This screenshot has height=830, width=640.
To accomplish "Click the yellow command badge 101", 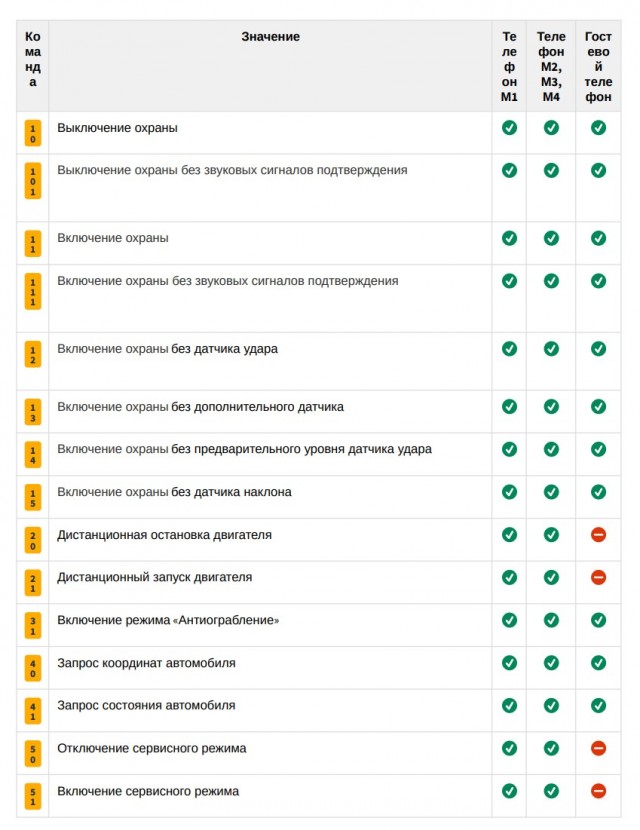I will click(x=33, y=182).
